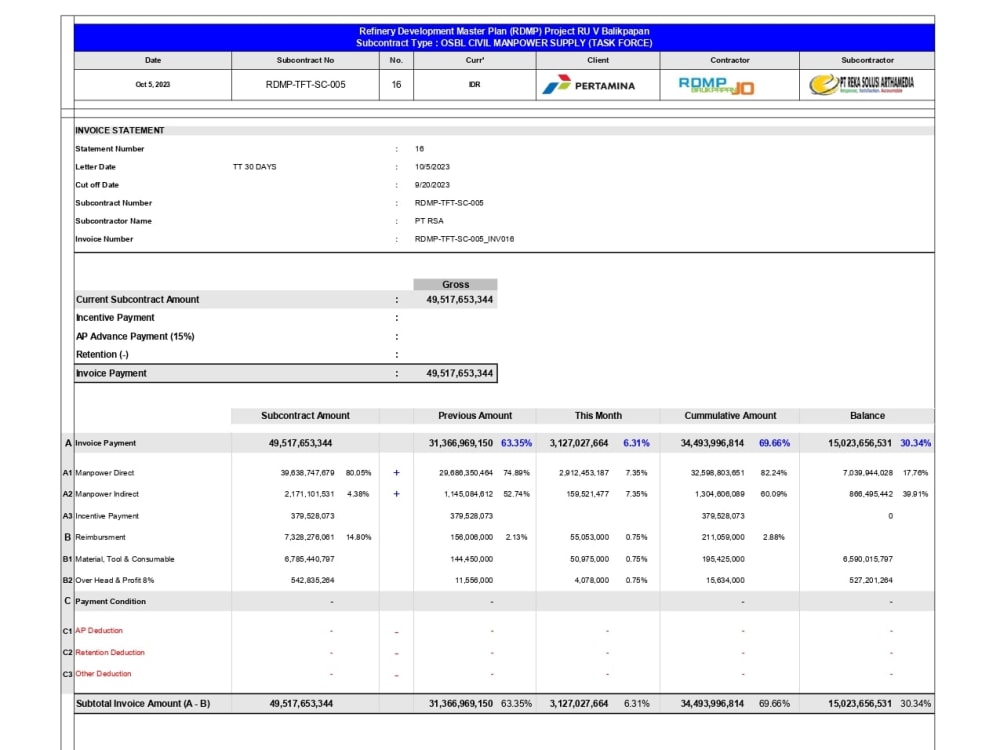Screen dimensions: 1000x750
Task: Select the '82.24%' cumulative percentage
Action: click(x=774, y=473)
